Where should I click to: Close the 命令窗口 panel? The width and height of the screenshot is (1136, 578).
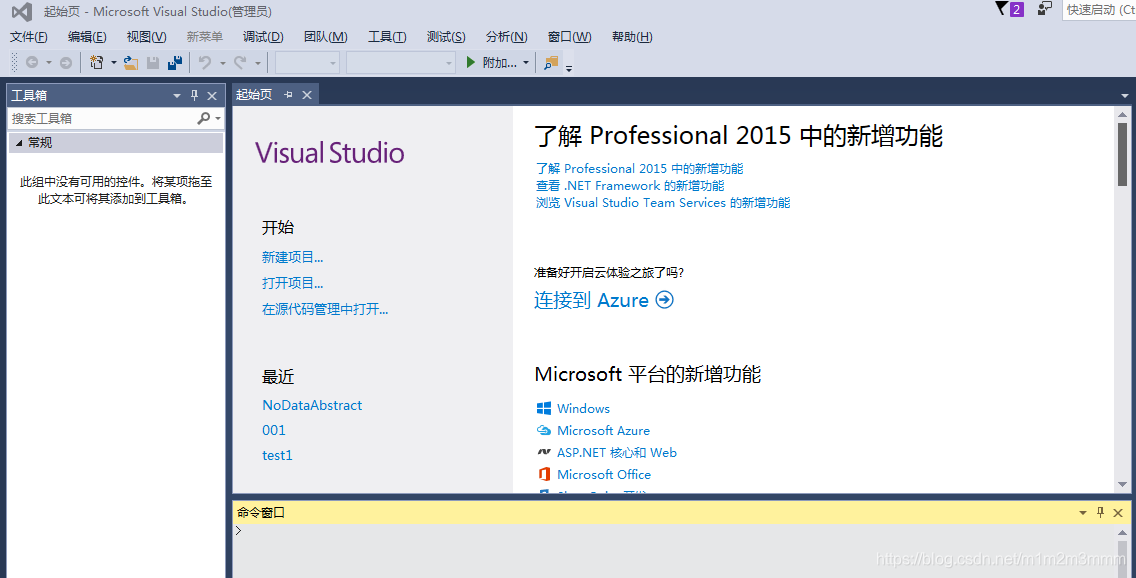1118,513
